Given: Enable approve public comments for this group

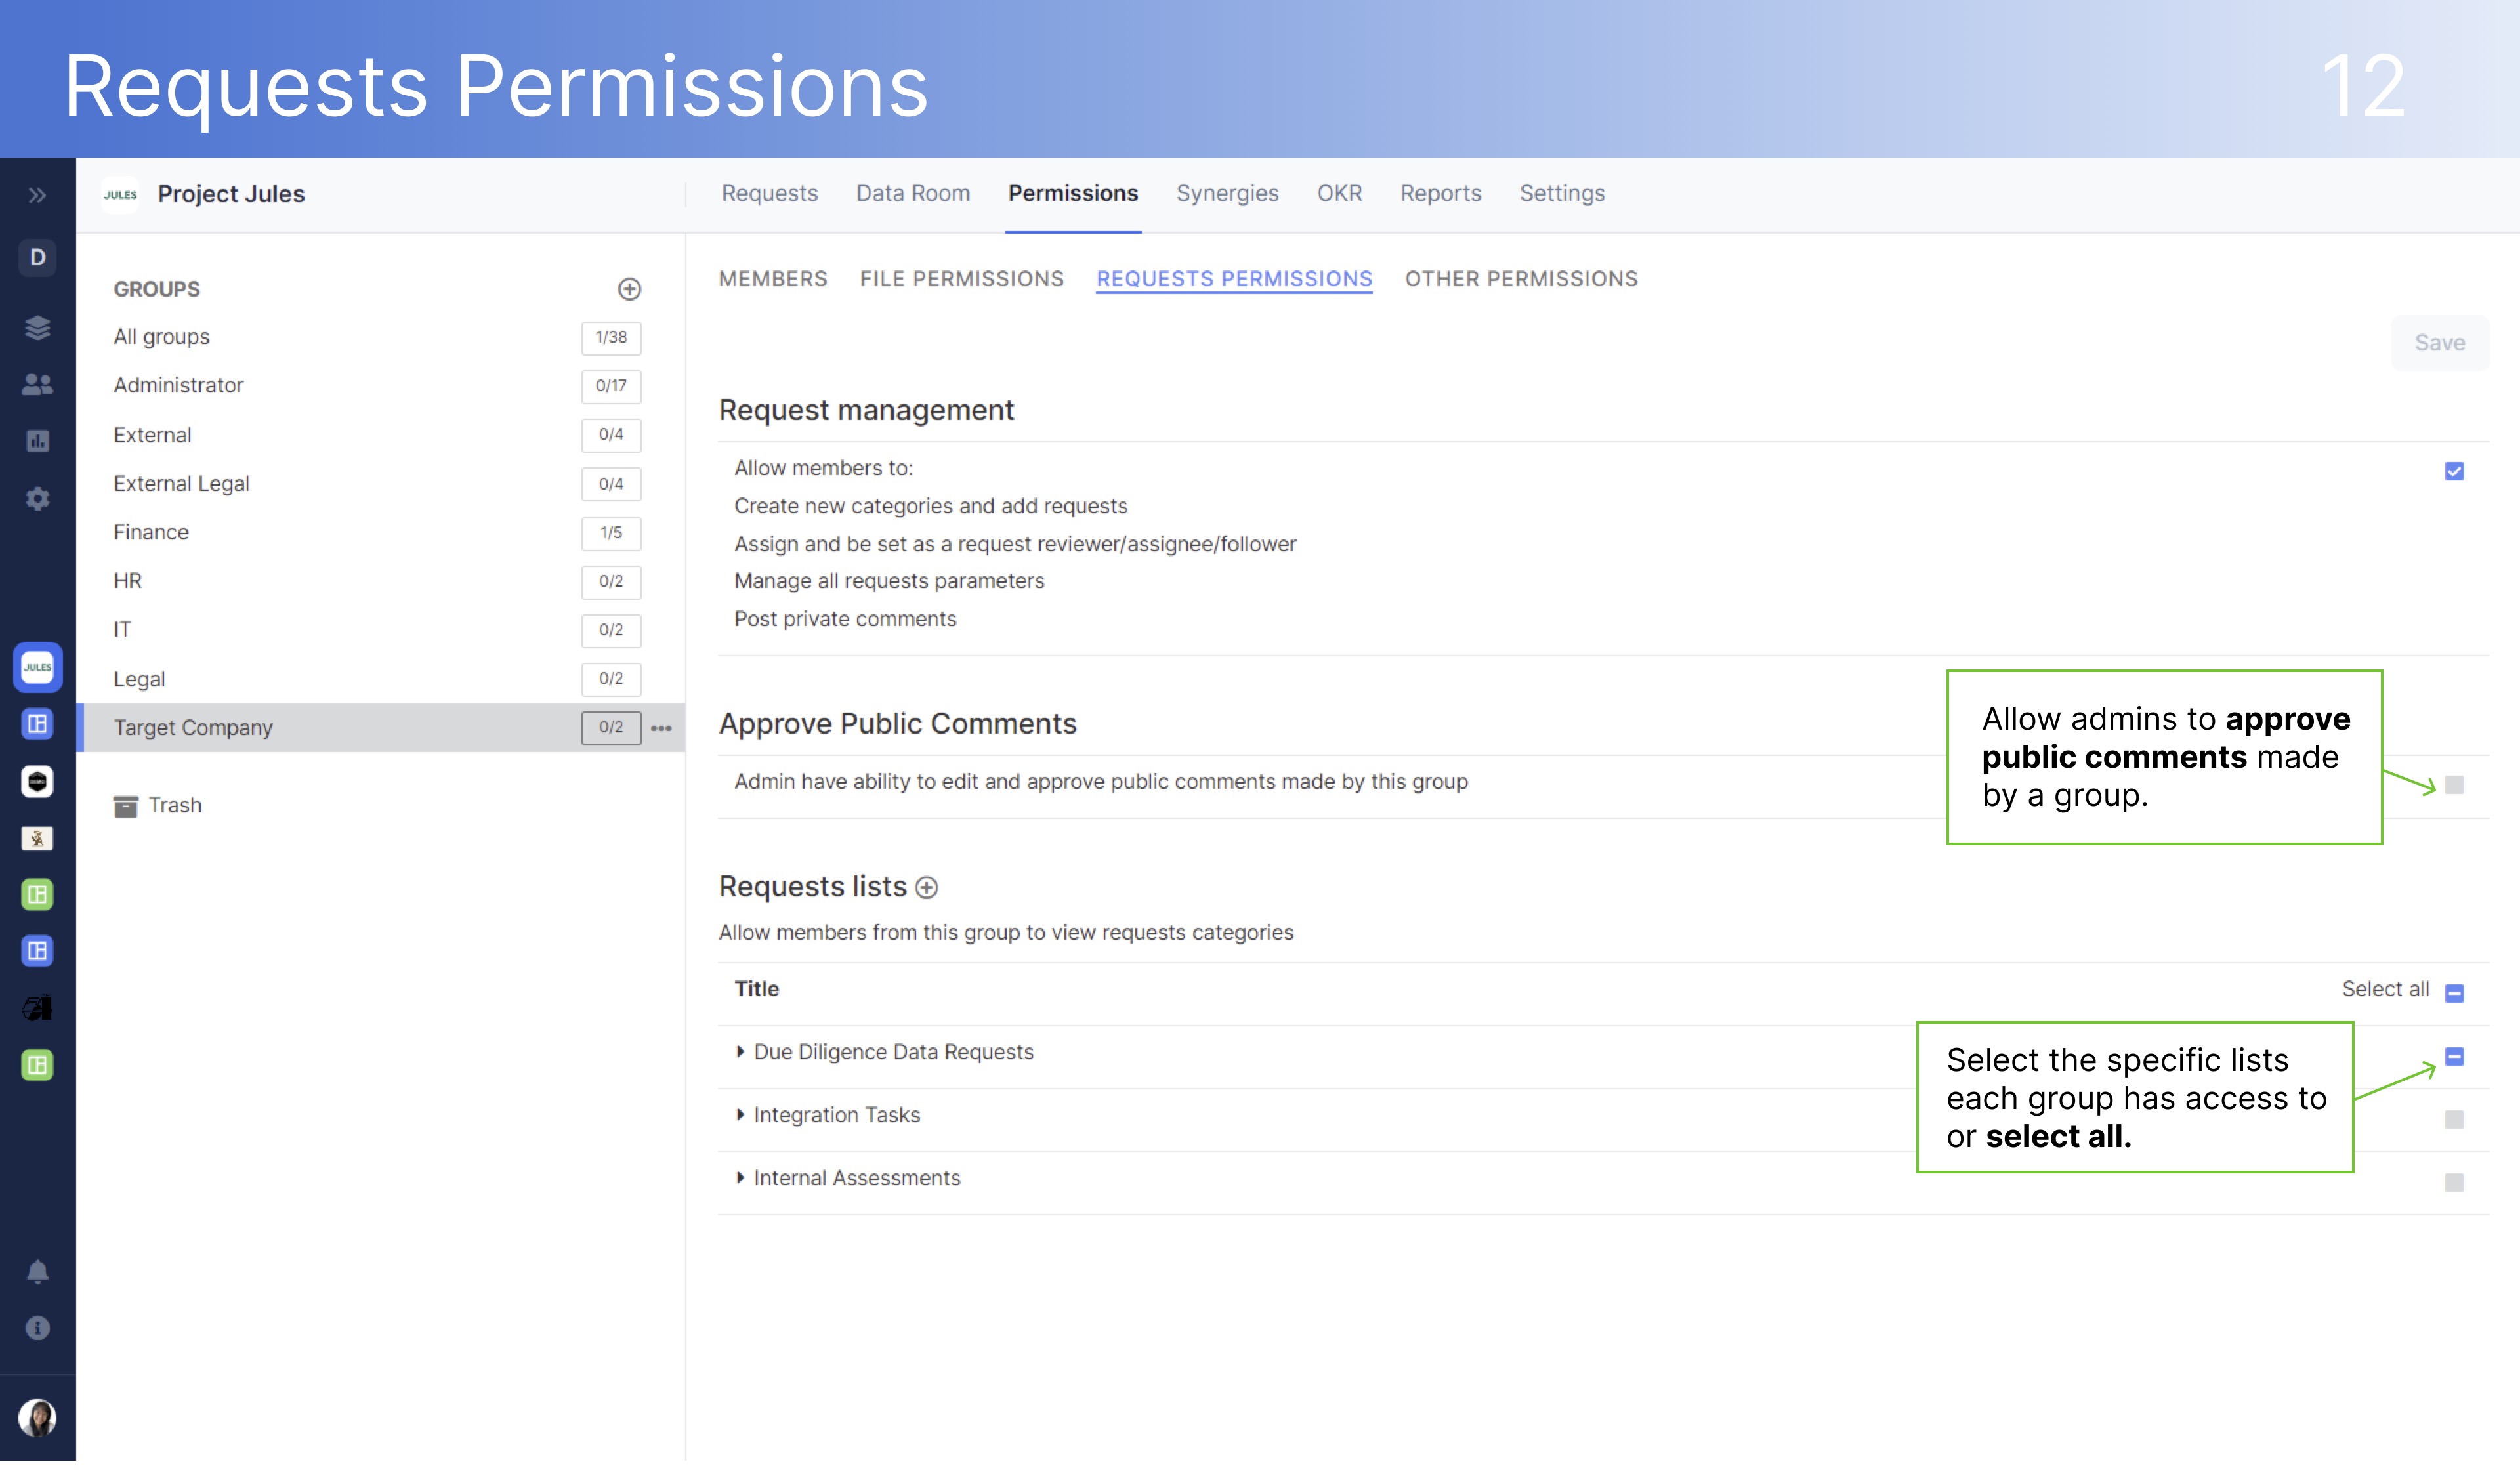Looking at the screenshot, I should point(2453,785).
